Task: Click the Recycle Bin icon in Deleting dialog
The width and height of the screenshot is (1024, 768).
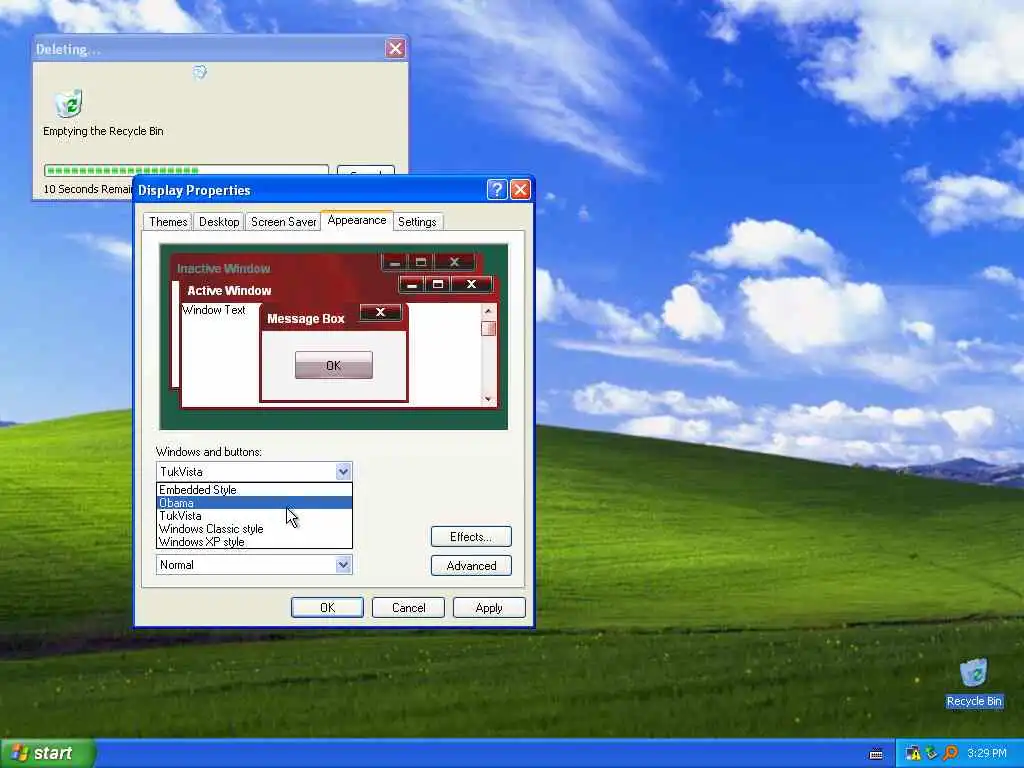Action: 68,104
